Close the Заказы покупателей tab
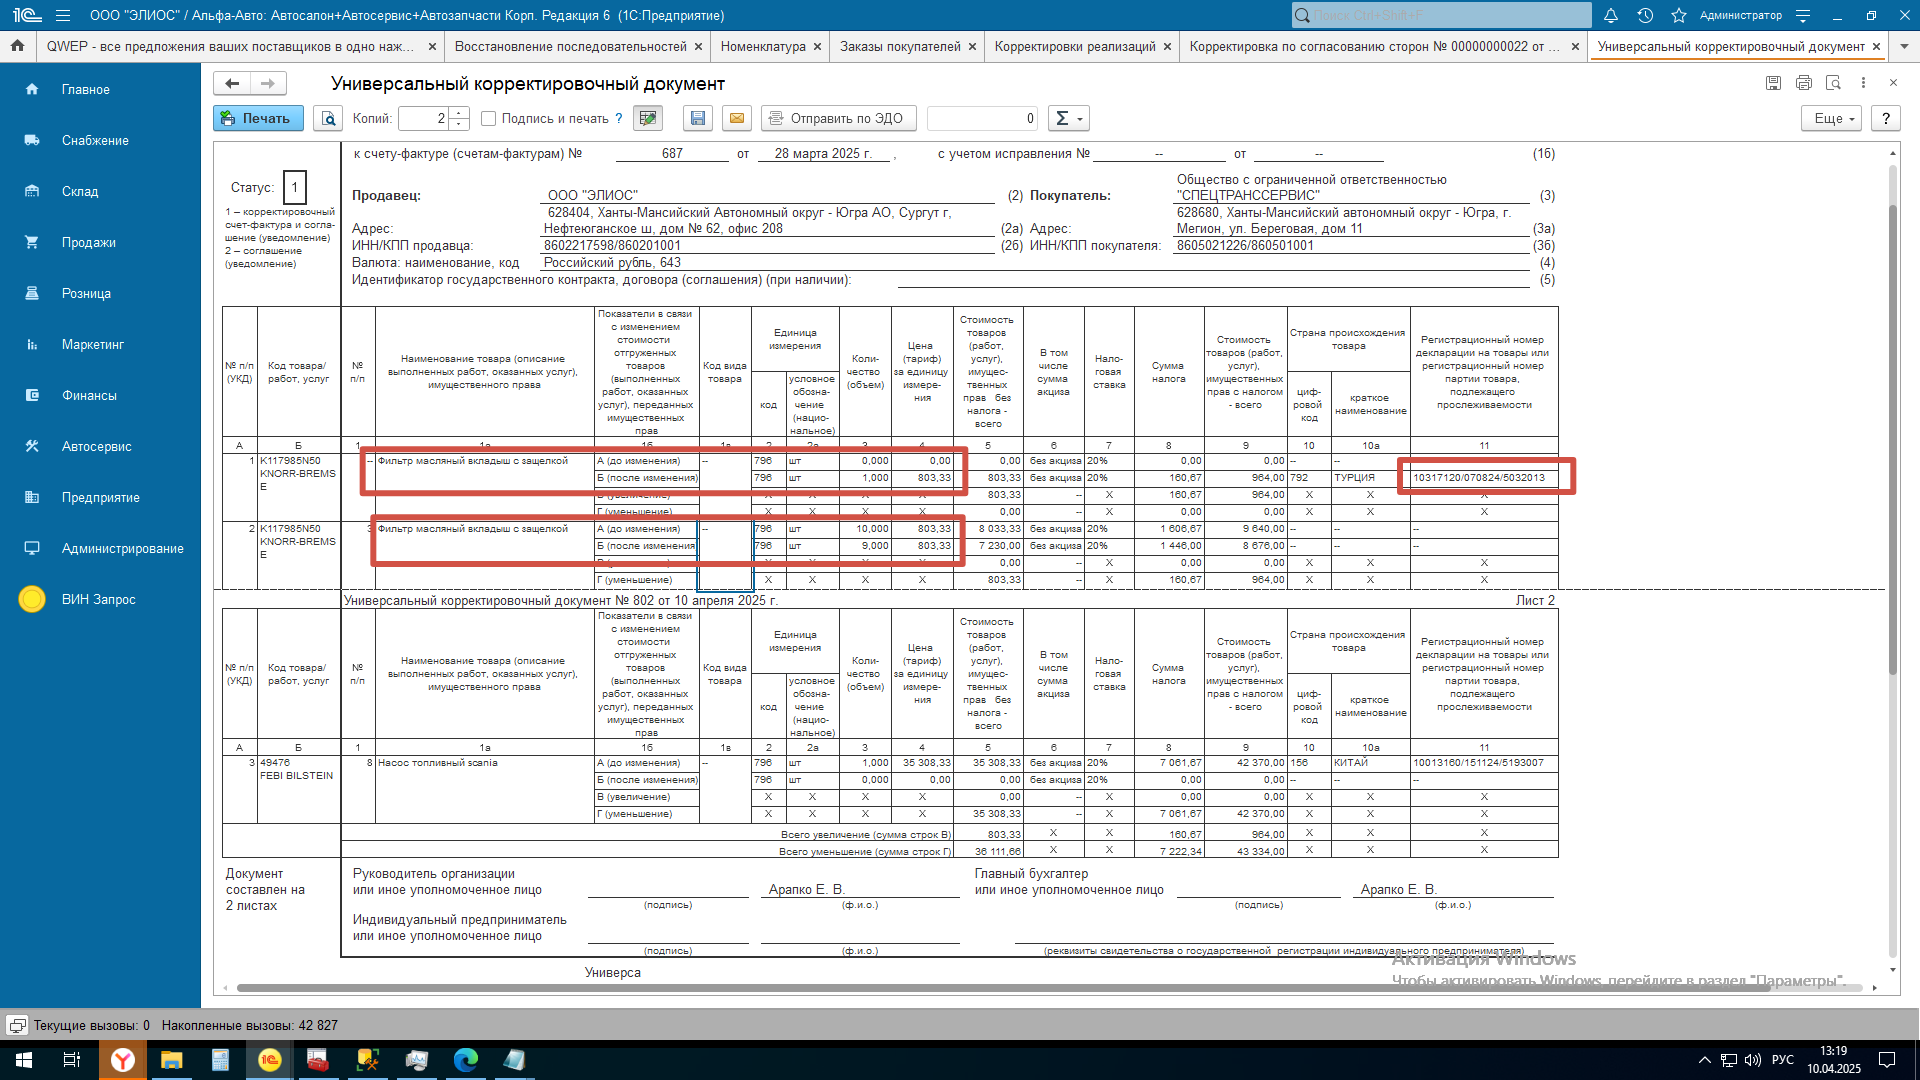 (972, 46)
